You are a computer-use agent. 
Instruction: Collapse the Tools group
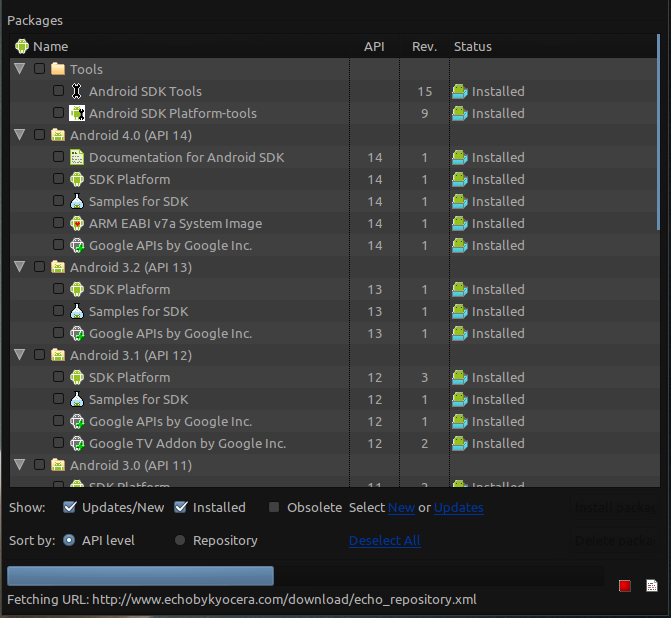coord(20,68)
